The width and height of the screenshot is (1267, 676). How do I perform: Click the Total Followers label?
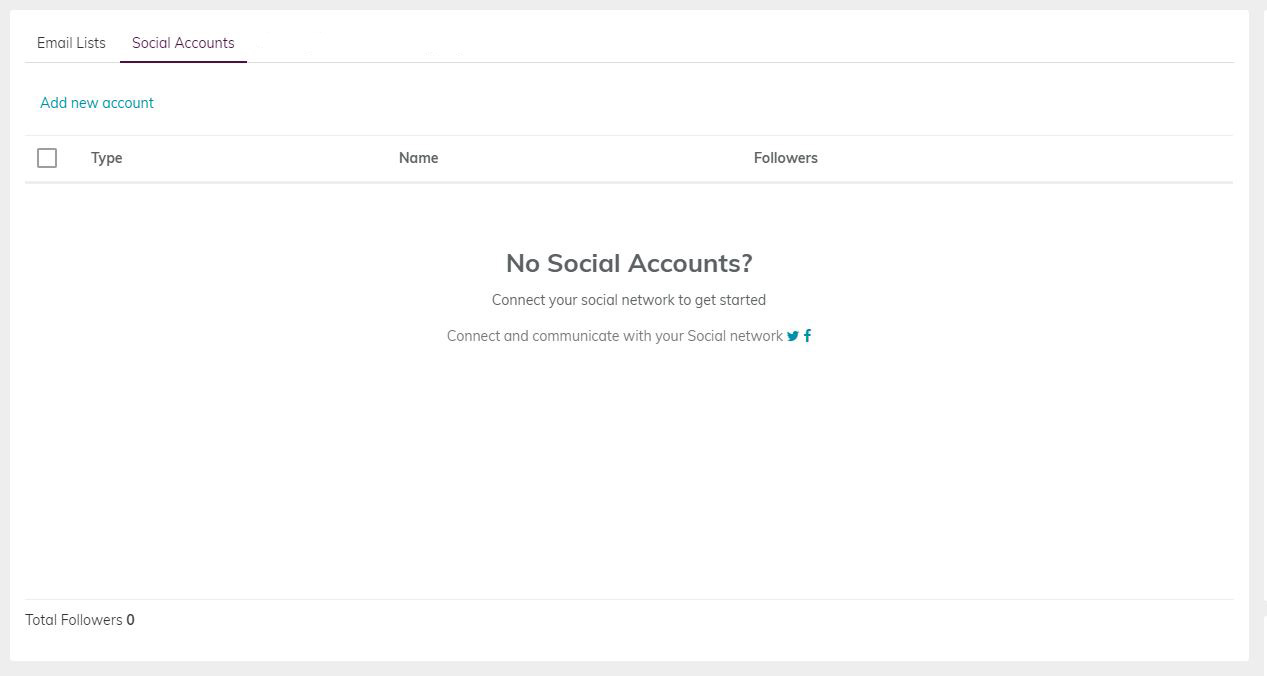coord(74,620)
